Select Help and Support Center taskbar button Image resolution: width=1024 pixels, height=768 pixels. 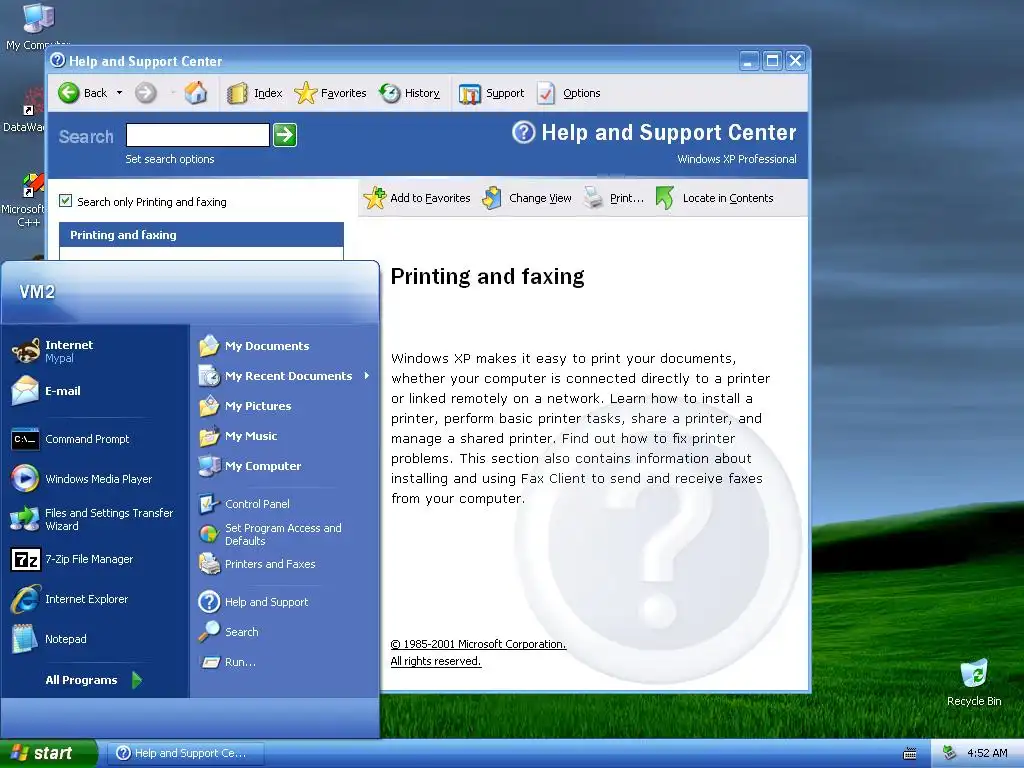click(185, 753)
